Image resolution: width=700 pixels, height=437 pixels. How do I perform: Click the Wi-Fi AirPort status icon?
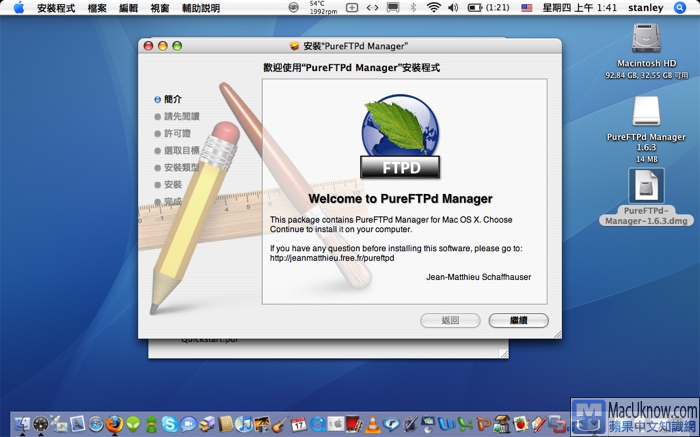(433, 8)
